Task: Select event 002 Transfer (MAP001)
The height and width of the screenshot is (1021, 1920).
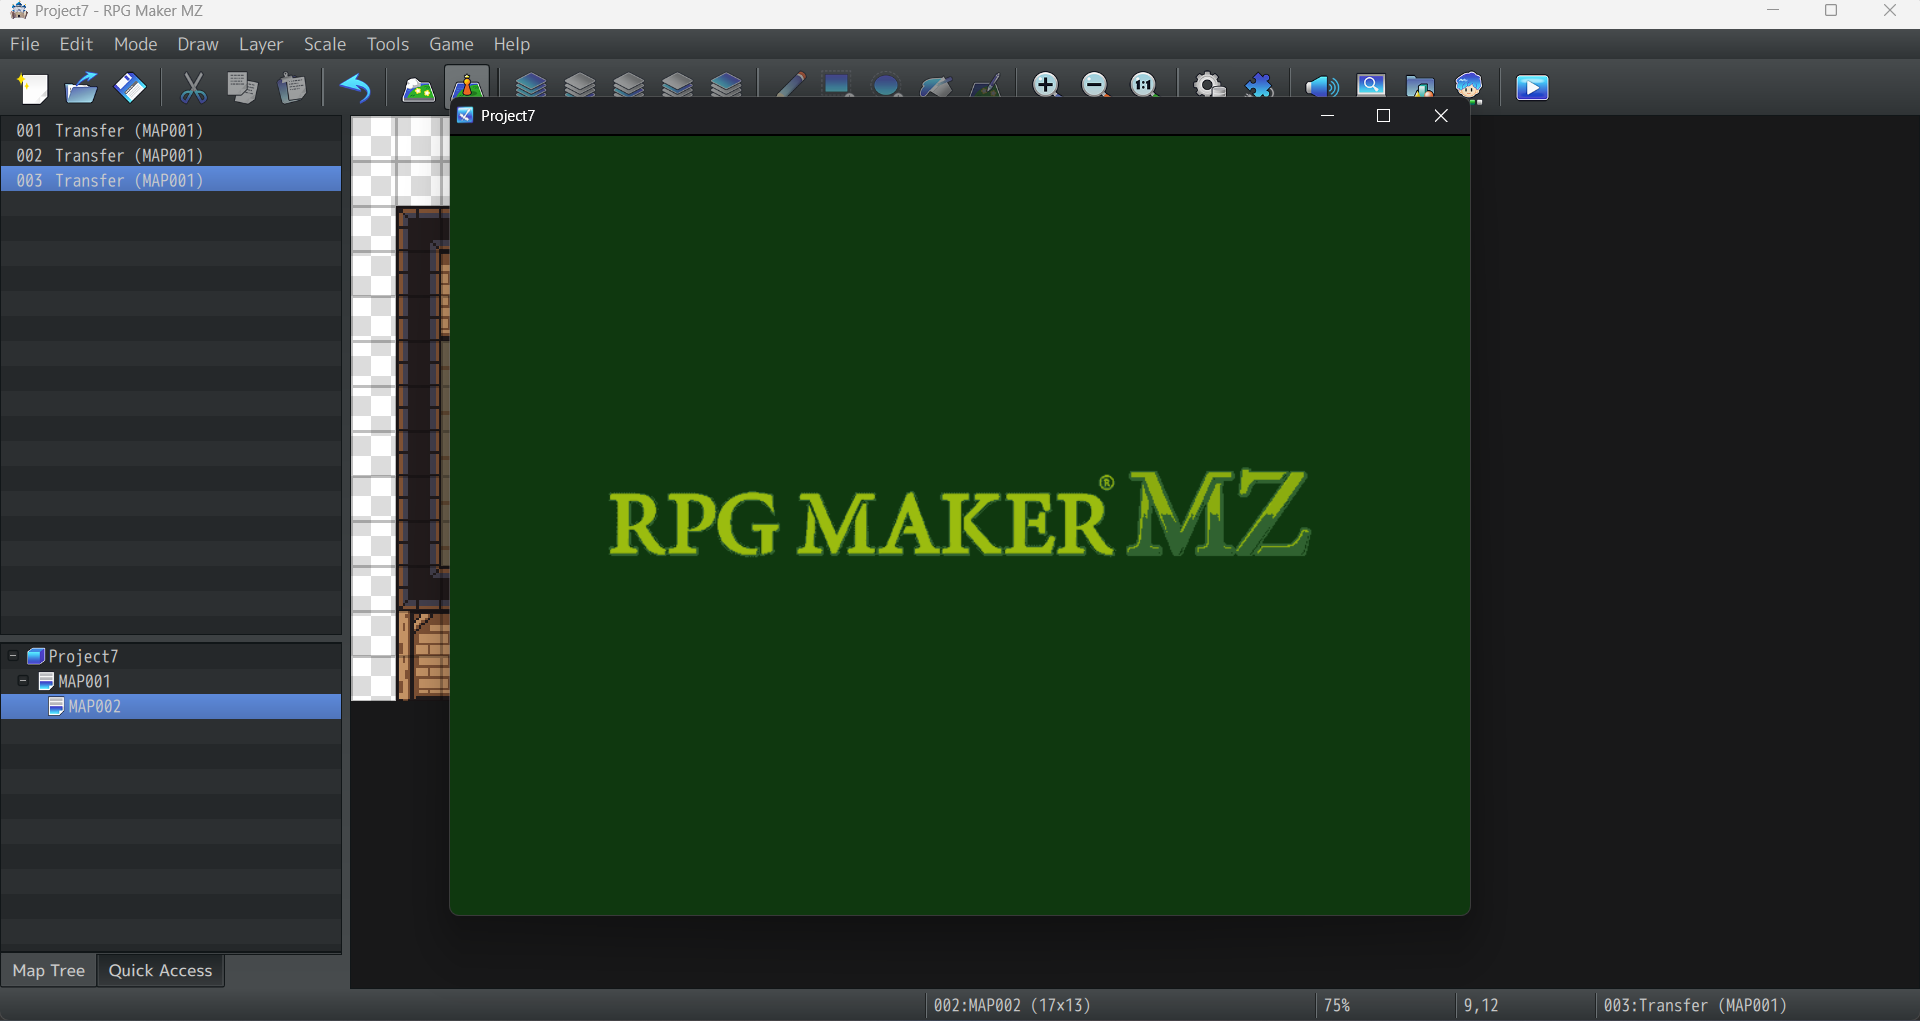Action: 171,155
